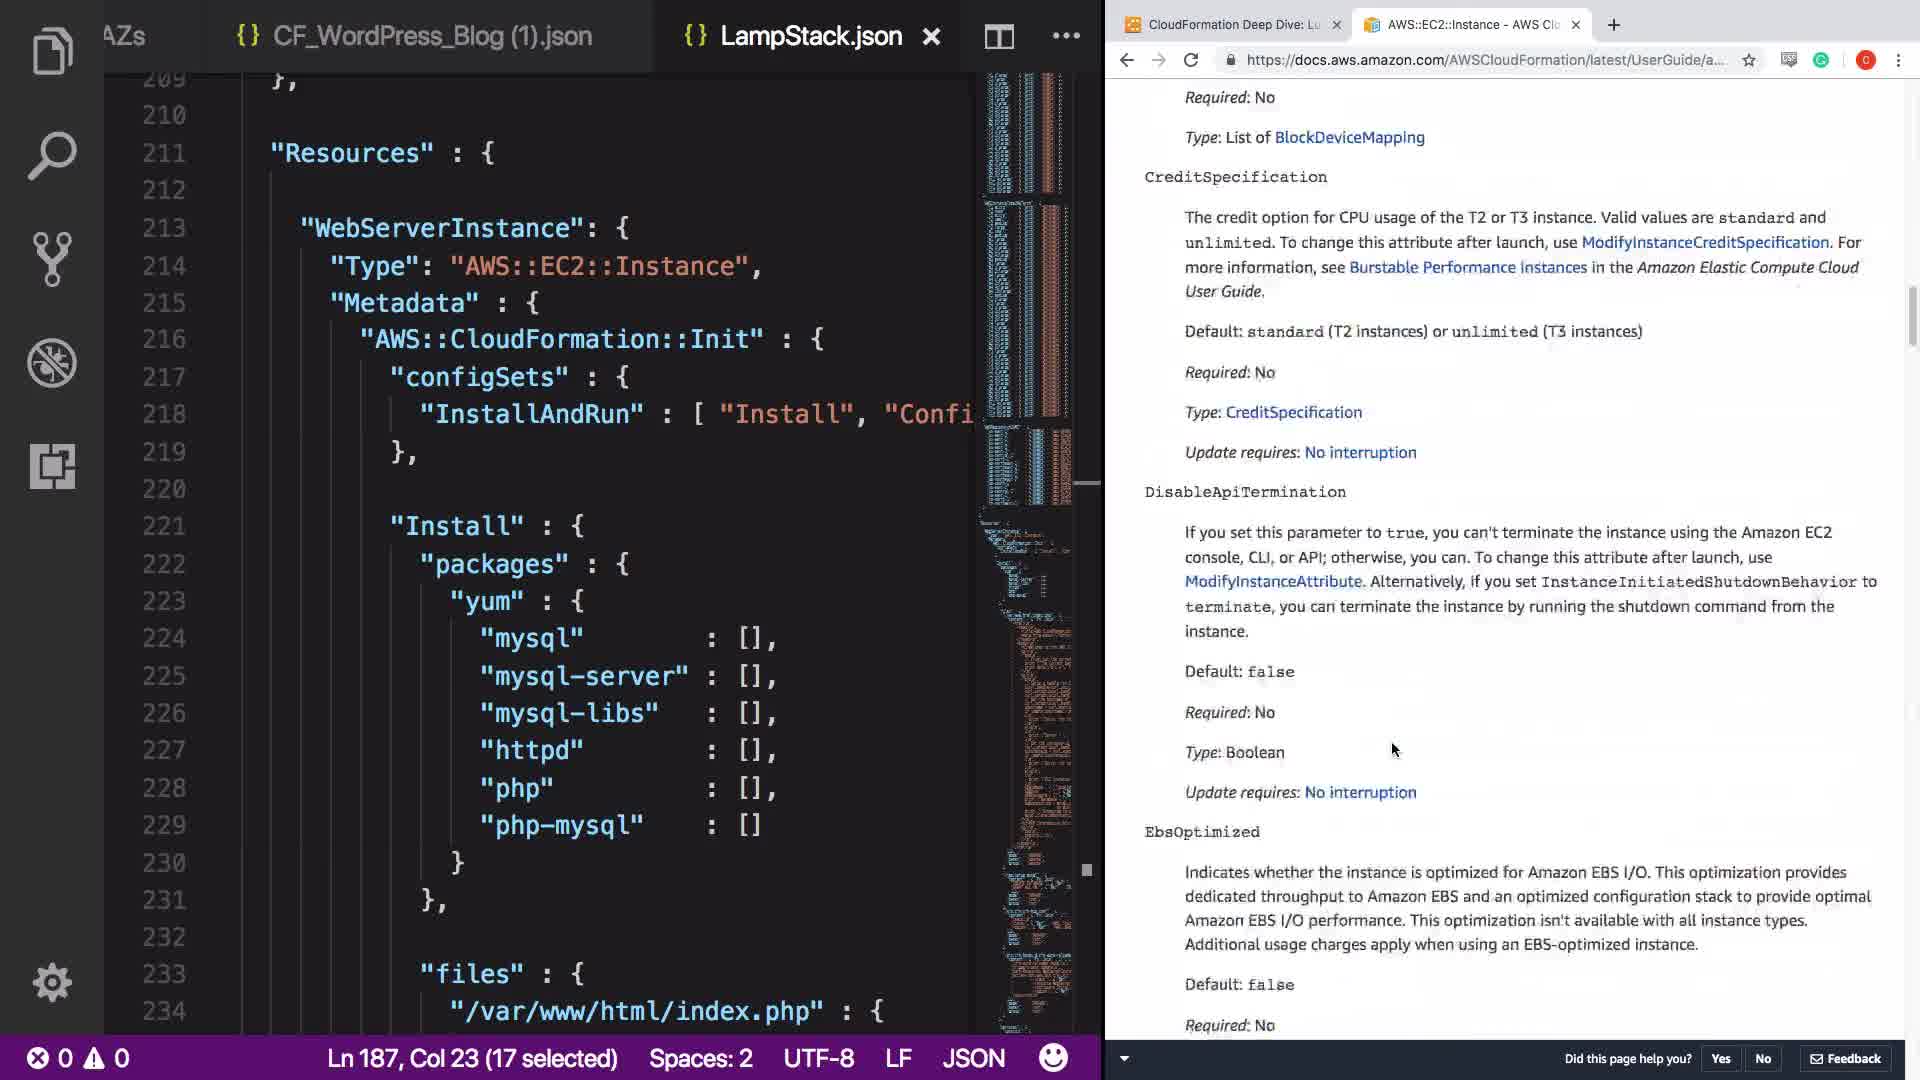Screen dimensions: 1920x1080
Task: Open the BlockDeviceMapping link
Action: [x=1349, y=138]
